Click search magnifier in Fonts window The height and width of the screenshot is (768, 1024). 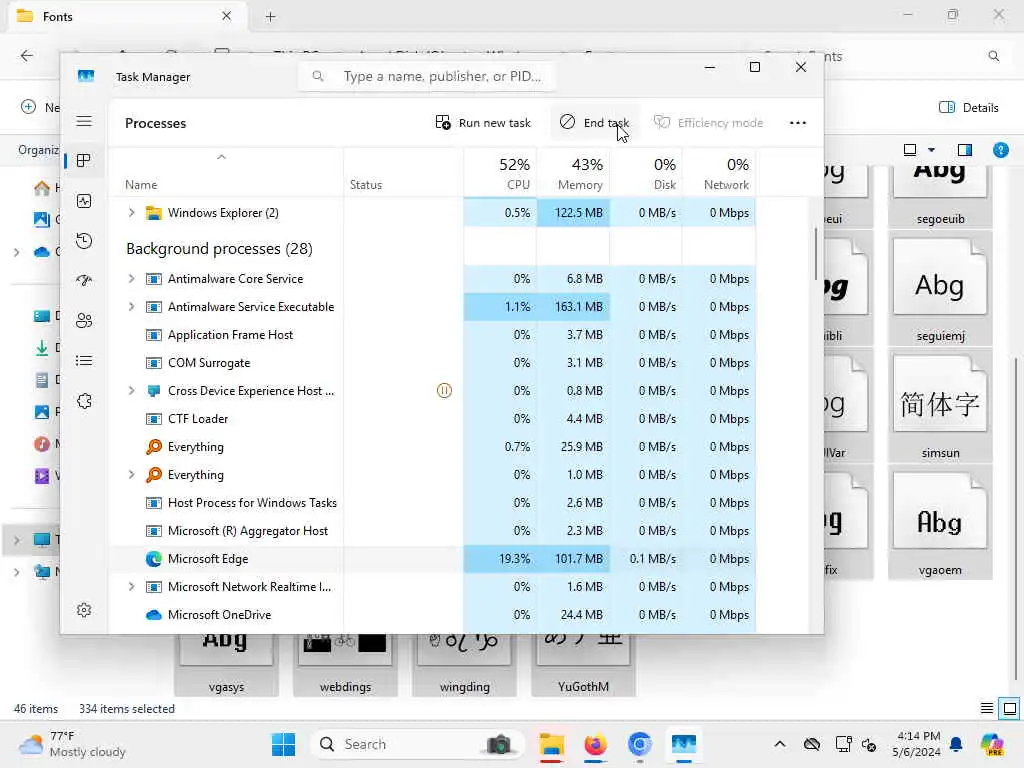click(x=993, y=56)
